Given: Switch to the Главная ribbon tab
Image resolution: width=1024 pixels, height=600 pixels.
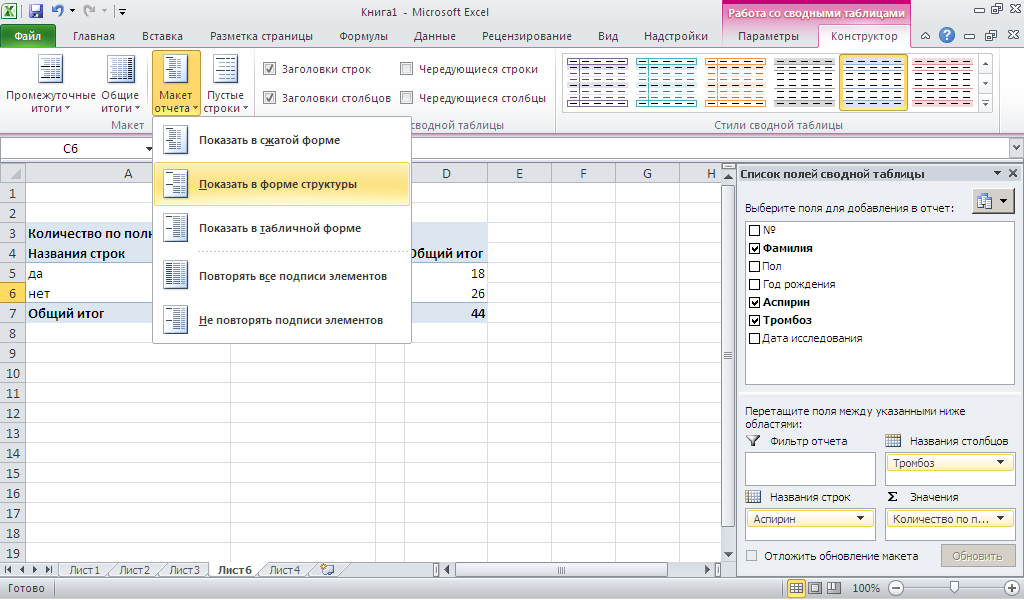Looking at the screenshot, I should pyautogui.click(x=93, y=36).
